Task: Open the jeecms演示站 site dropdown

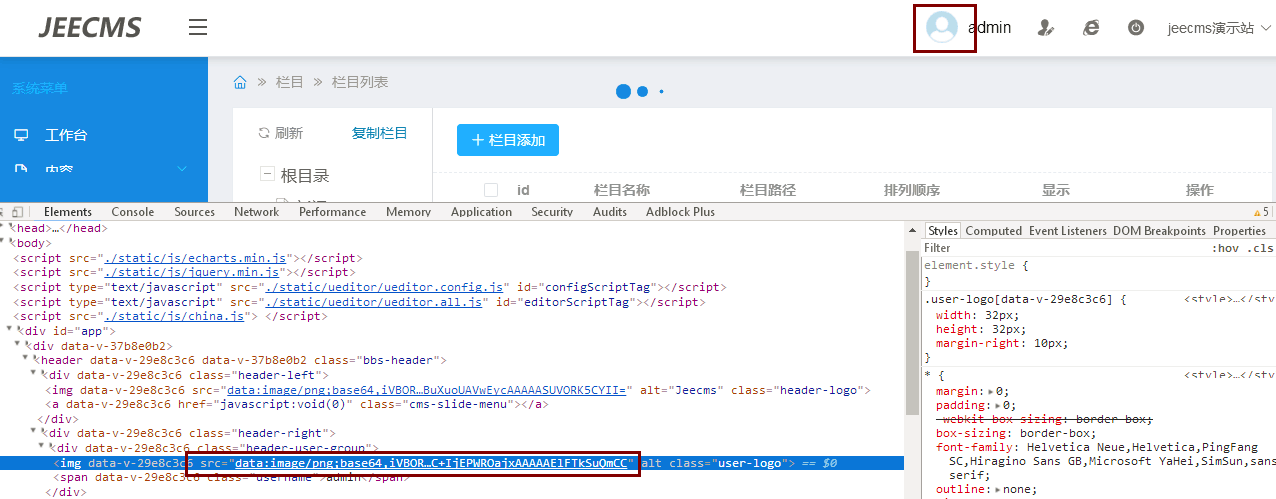Action: [x=1219, y=28]
